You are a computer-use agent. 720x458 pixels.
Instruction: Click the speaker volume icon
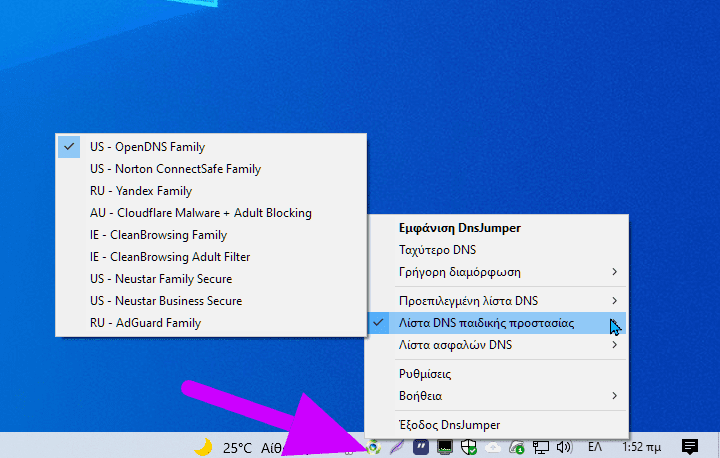[x=563, y=447]
